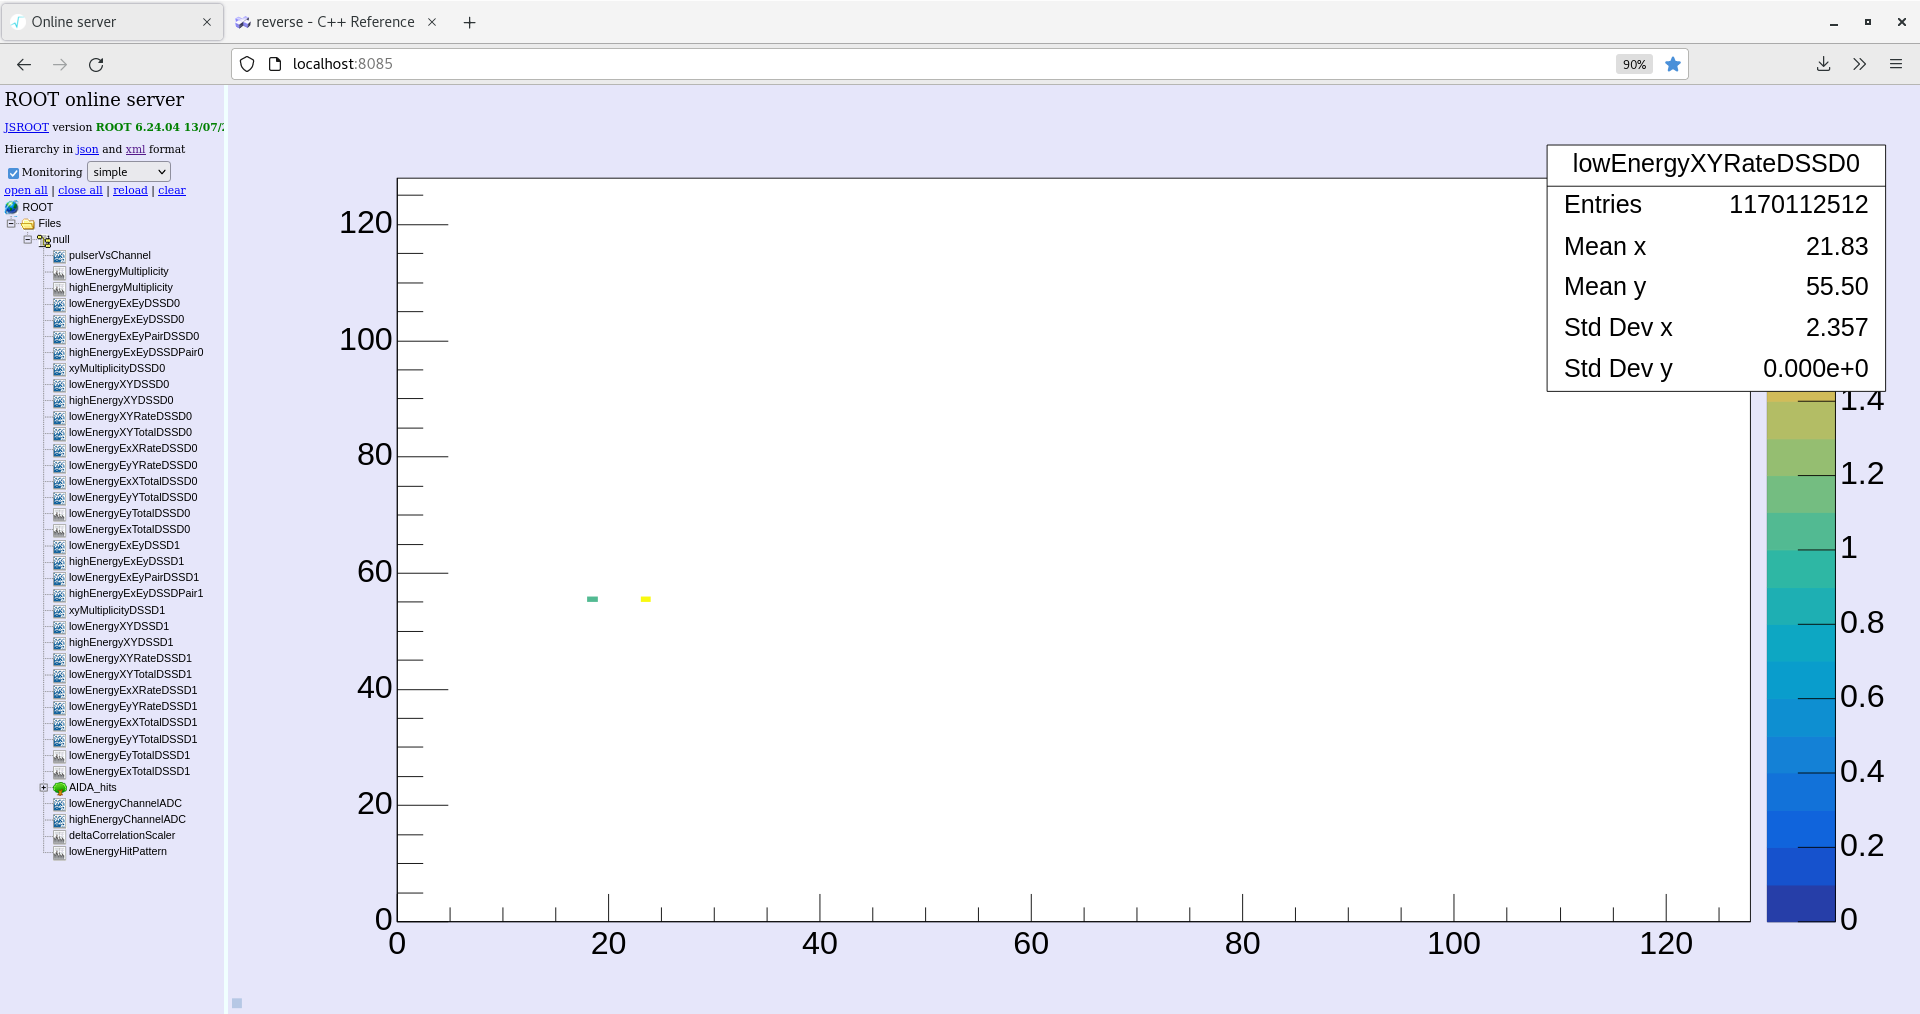Viewport: 1920px width, 1014px height.
Task: Bookmark this page with the star icon
Action: coord(1672,64)
